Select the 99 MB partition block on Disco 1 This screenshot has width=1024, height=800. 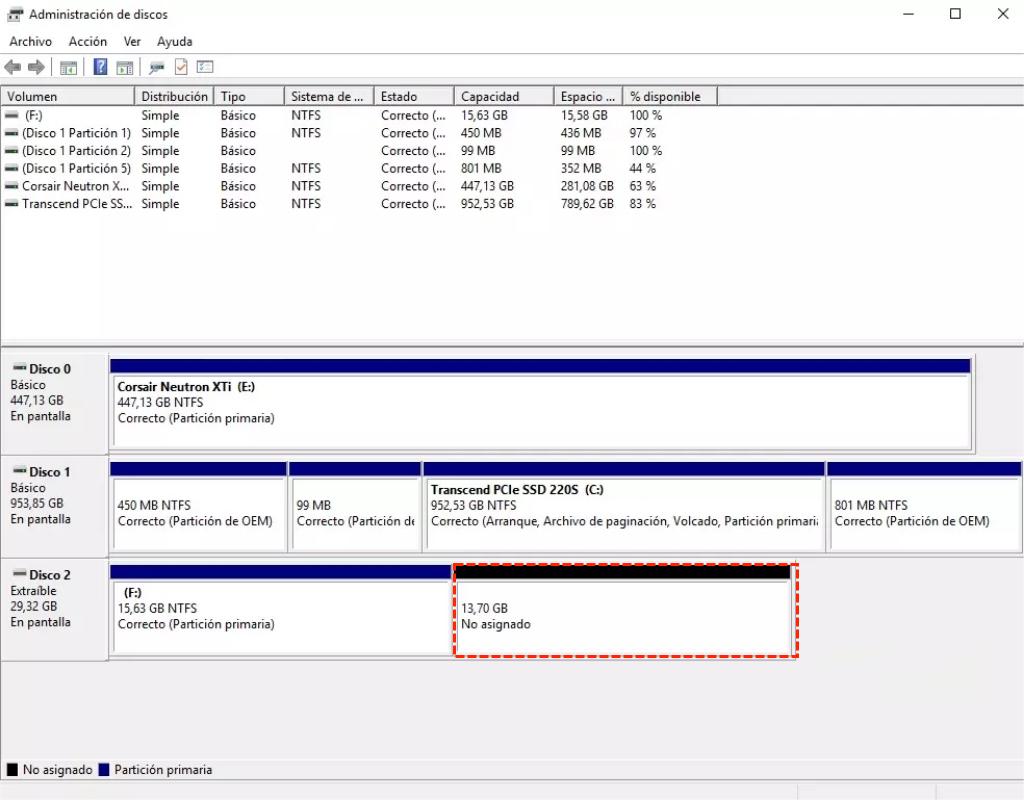(355, 506)
